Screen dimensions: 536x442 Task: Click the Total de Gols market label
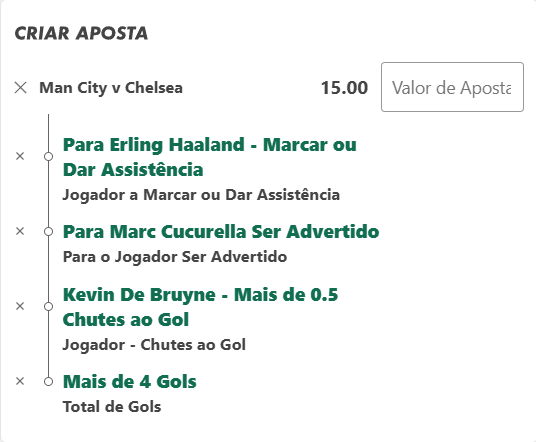coord(112,407)
